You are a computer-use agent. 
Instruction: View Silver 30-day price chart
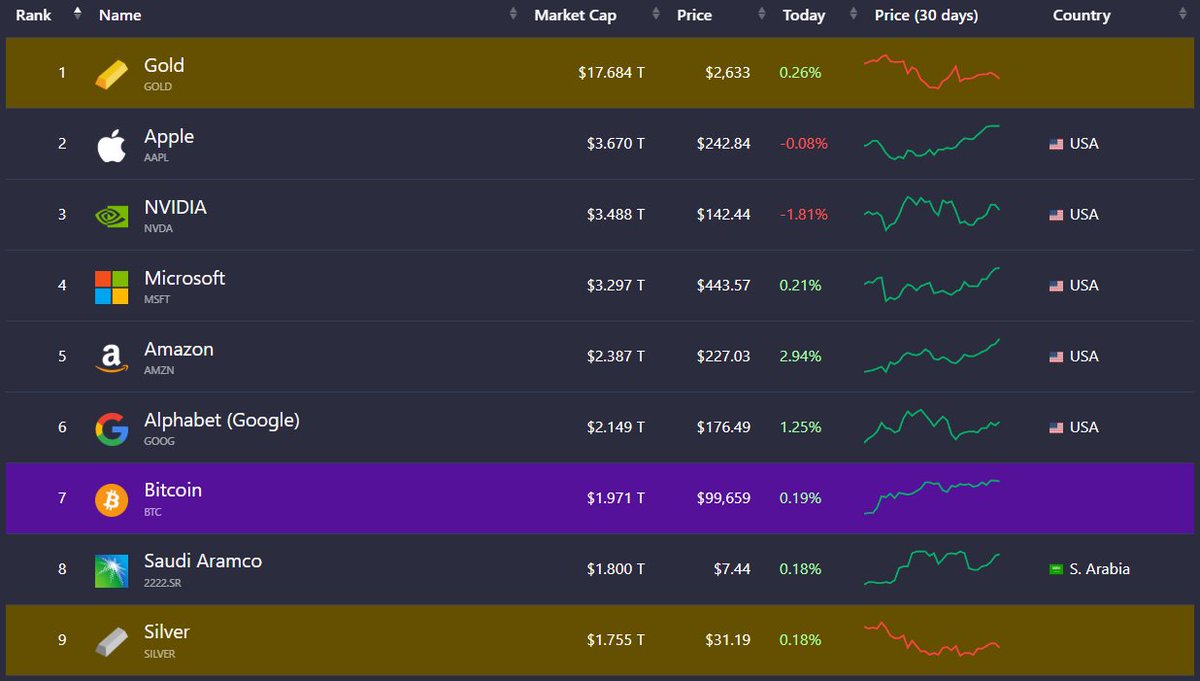click(x=932, y=640)
